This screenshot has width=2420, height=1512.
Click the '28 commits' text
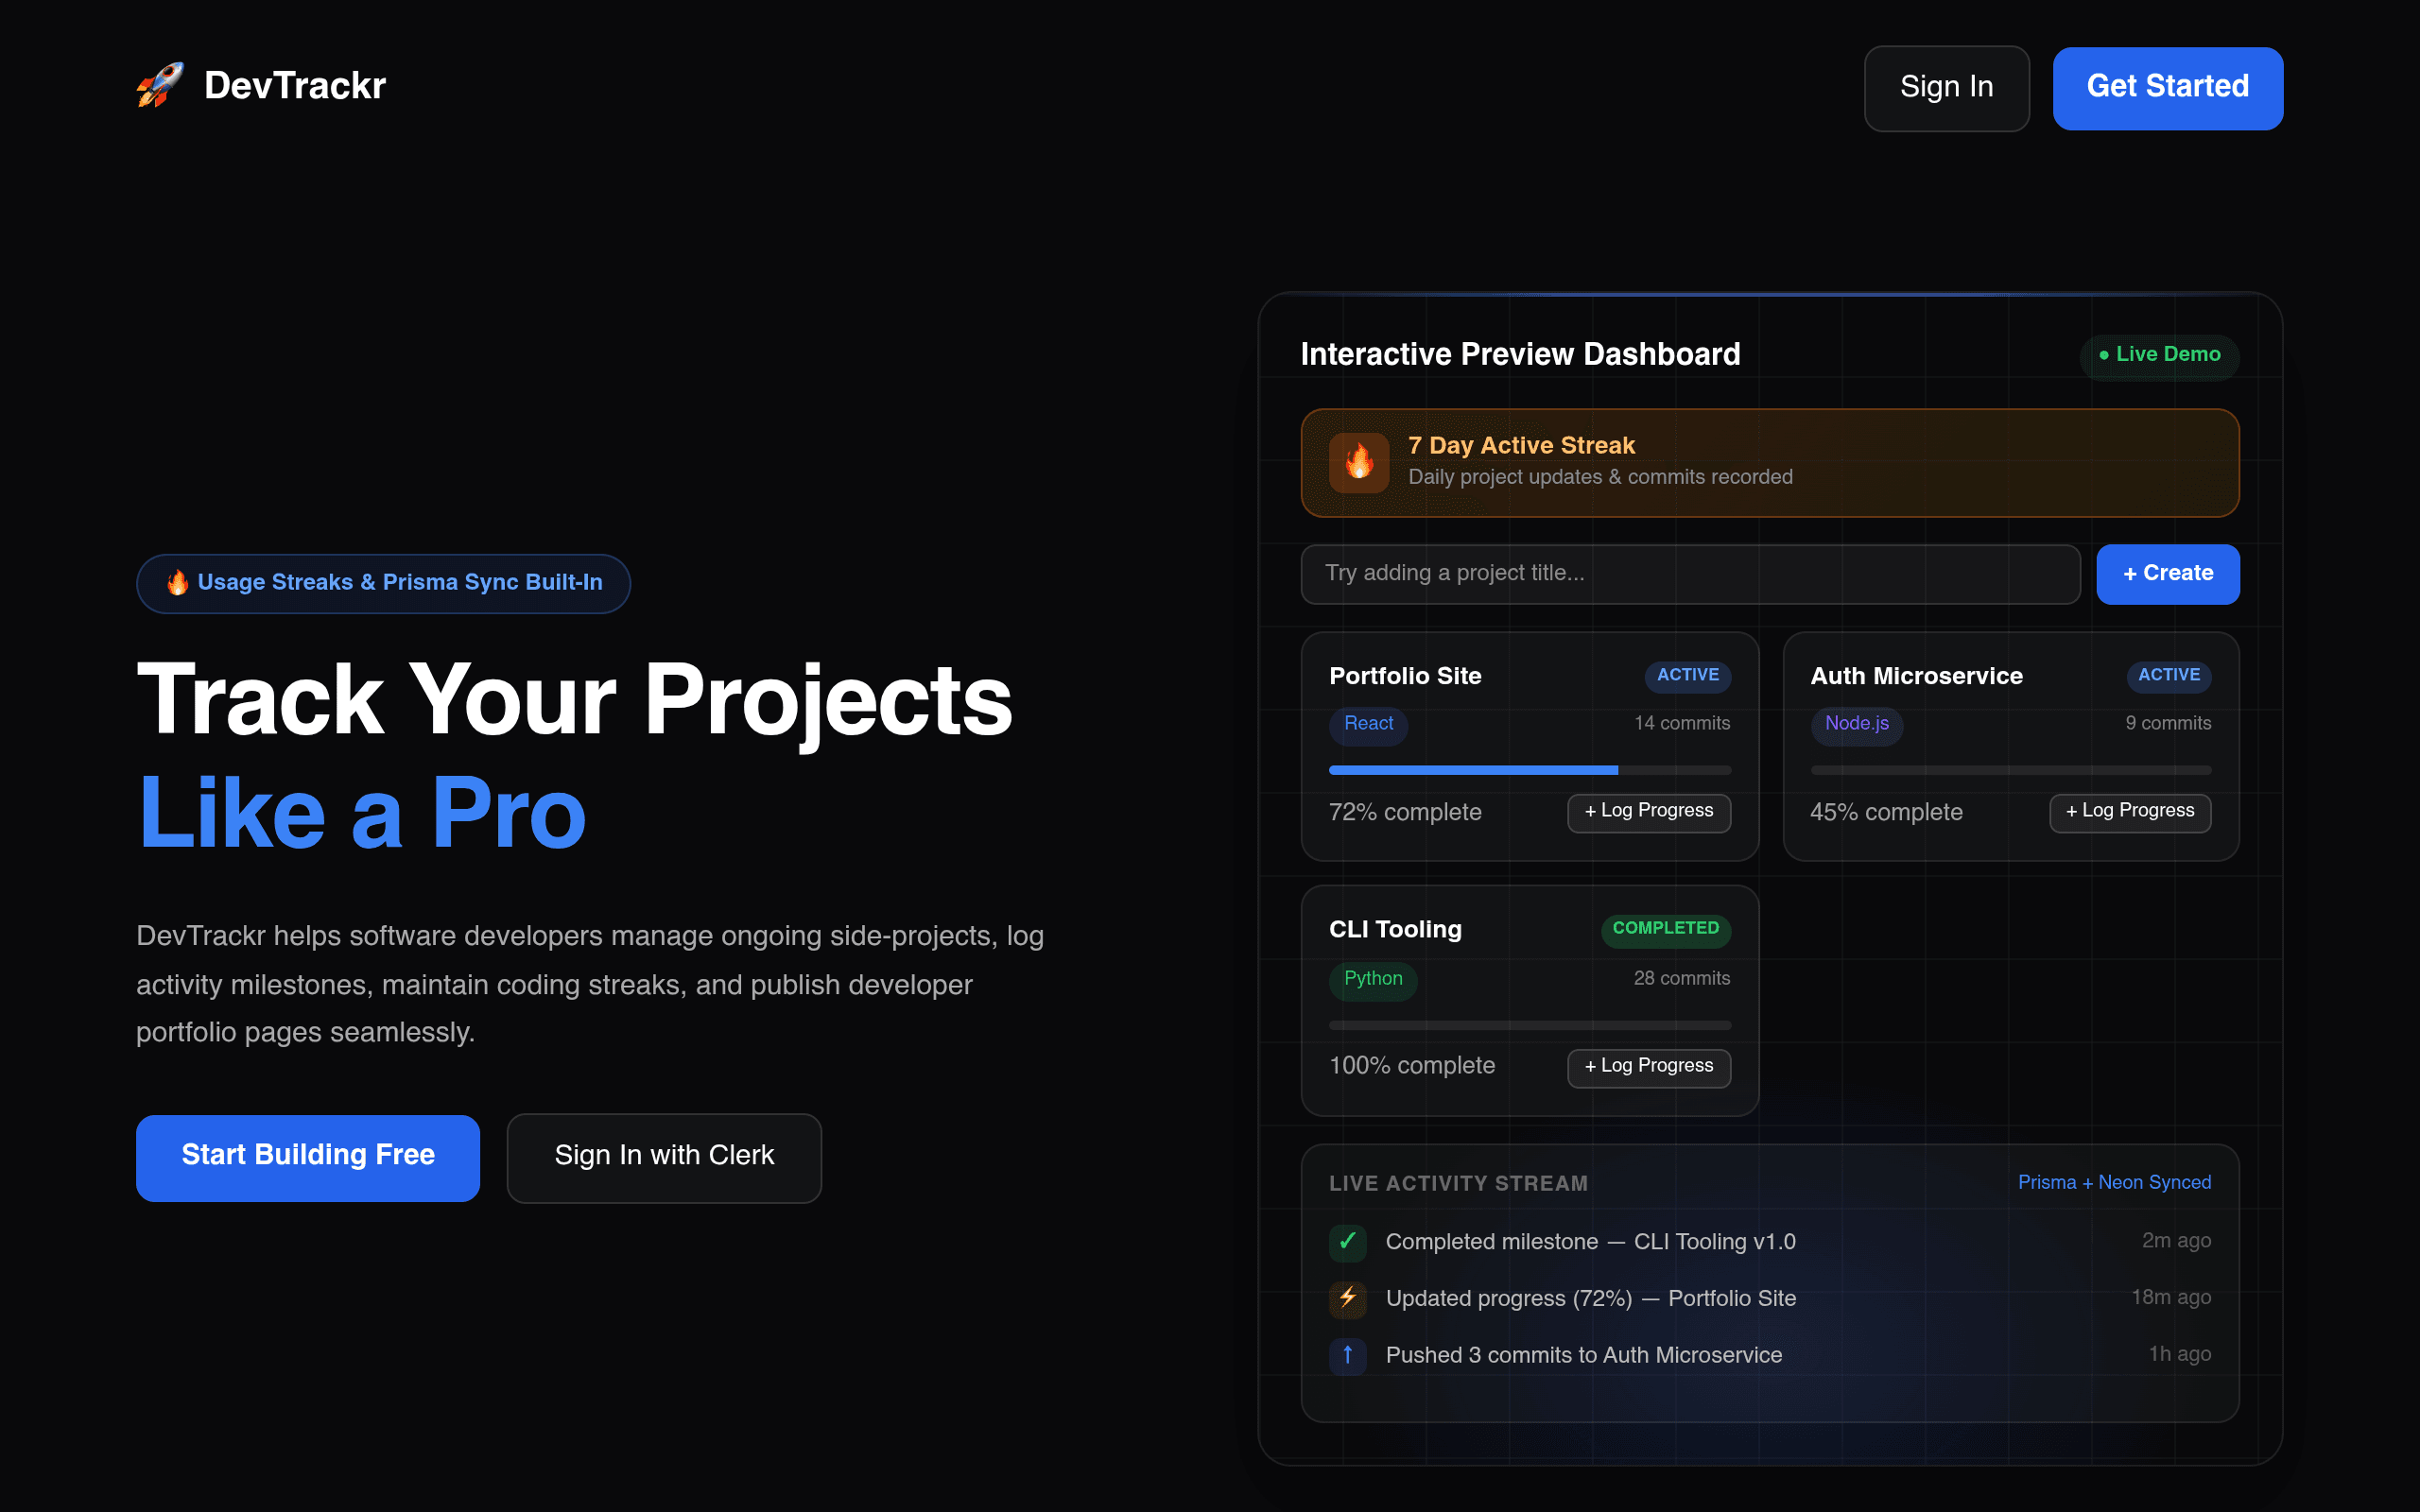(x=1682, y=979)
